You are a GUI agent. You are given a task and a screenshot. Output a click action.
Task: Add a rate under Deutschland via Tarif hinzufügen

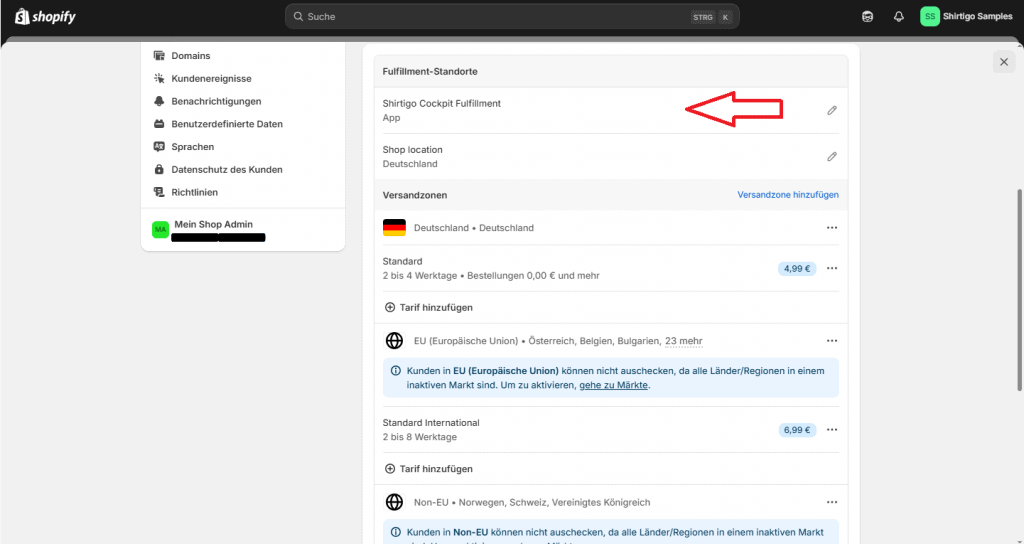pos(429,307)
